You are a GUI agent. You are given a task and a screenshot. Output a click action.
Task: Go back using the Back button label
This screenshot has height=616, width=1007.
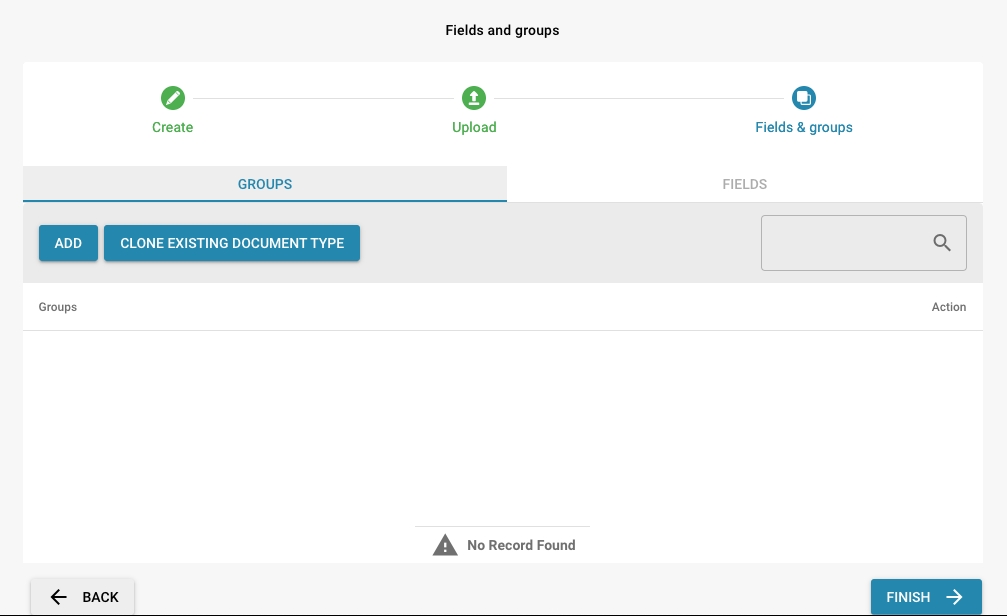pos(100,597)
